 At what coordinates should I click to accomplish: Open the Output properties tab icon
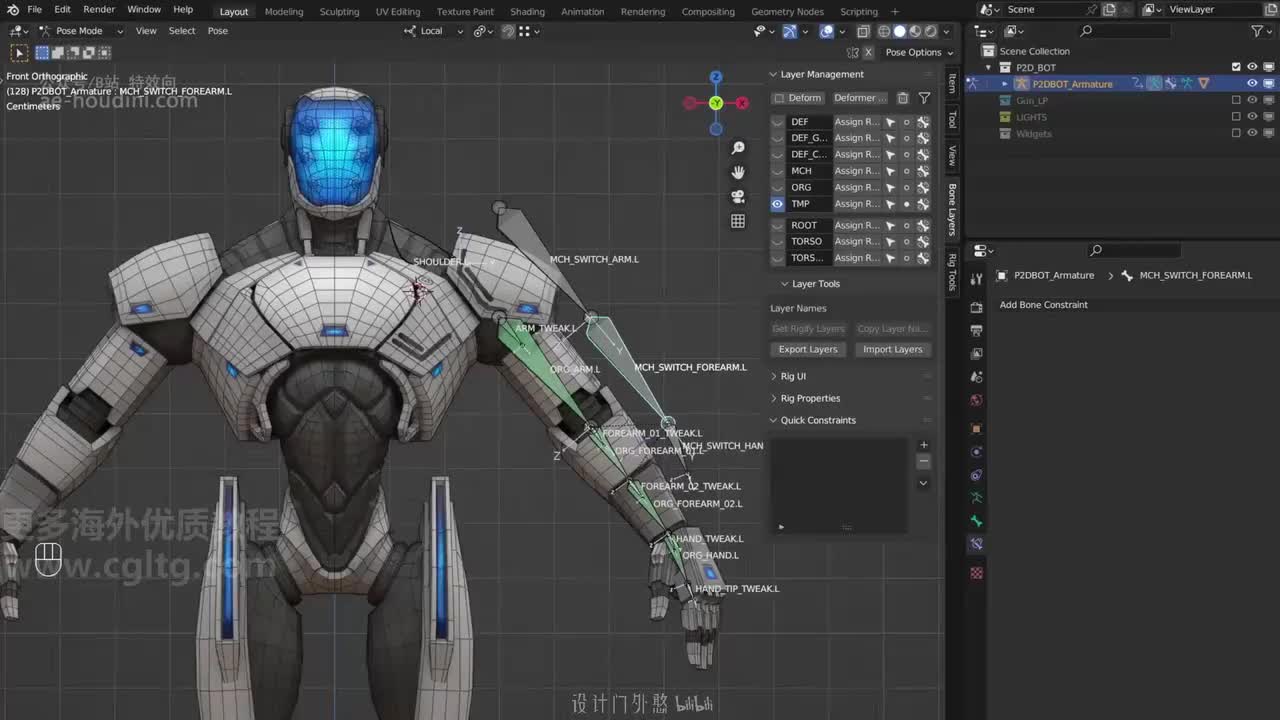coord(977,331)
